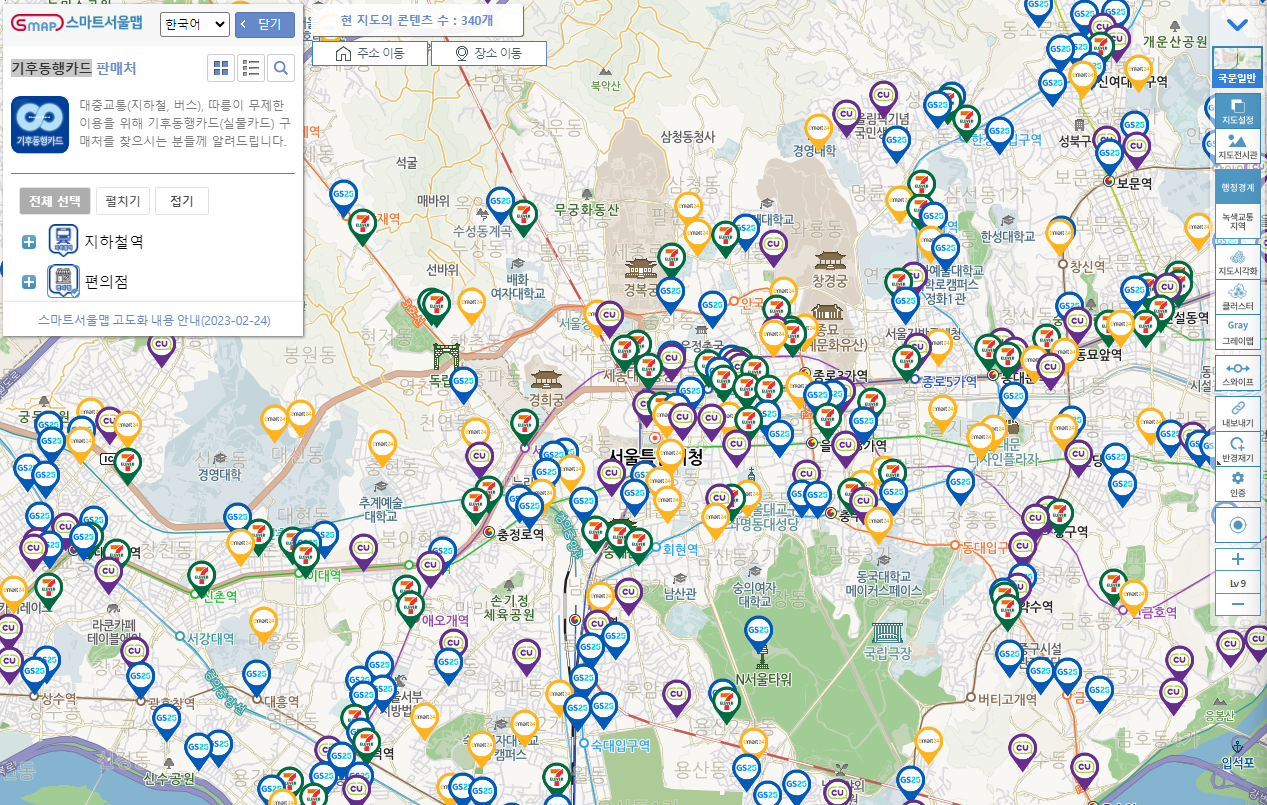Zoom out with the minus button
Screen dimensions: 1267x805
1238,604
